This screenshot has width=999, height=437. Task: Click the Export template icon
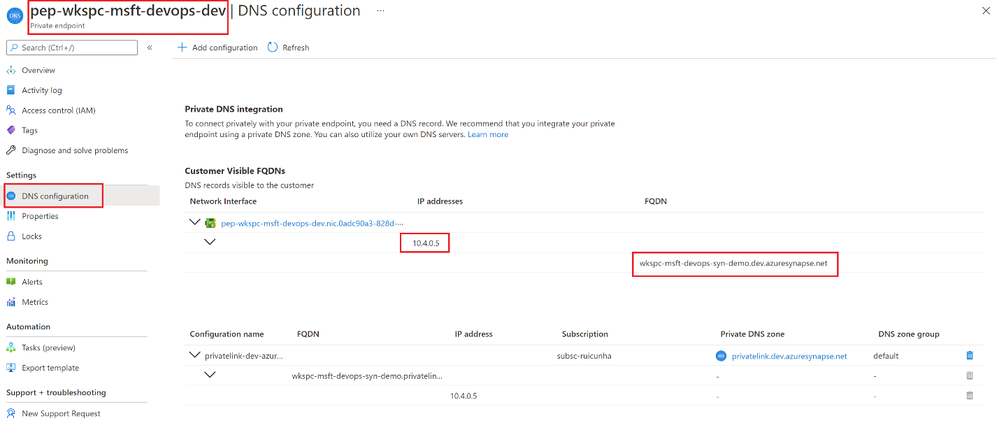pyautogui.click(x=11, y=368)
